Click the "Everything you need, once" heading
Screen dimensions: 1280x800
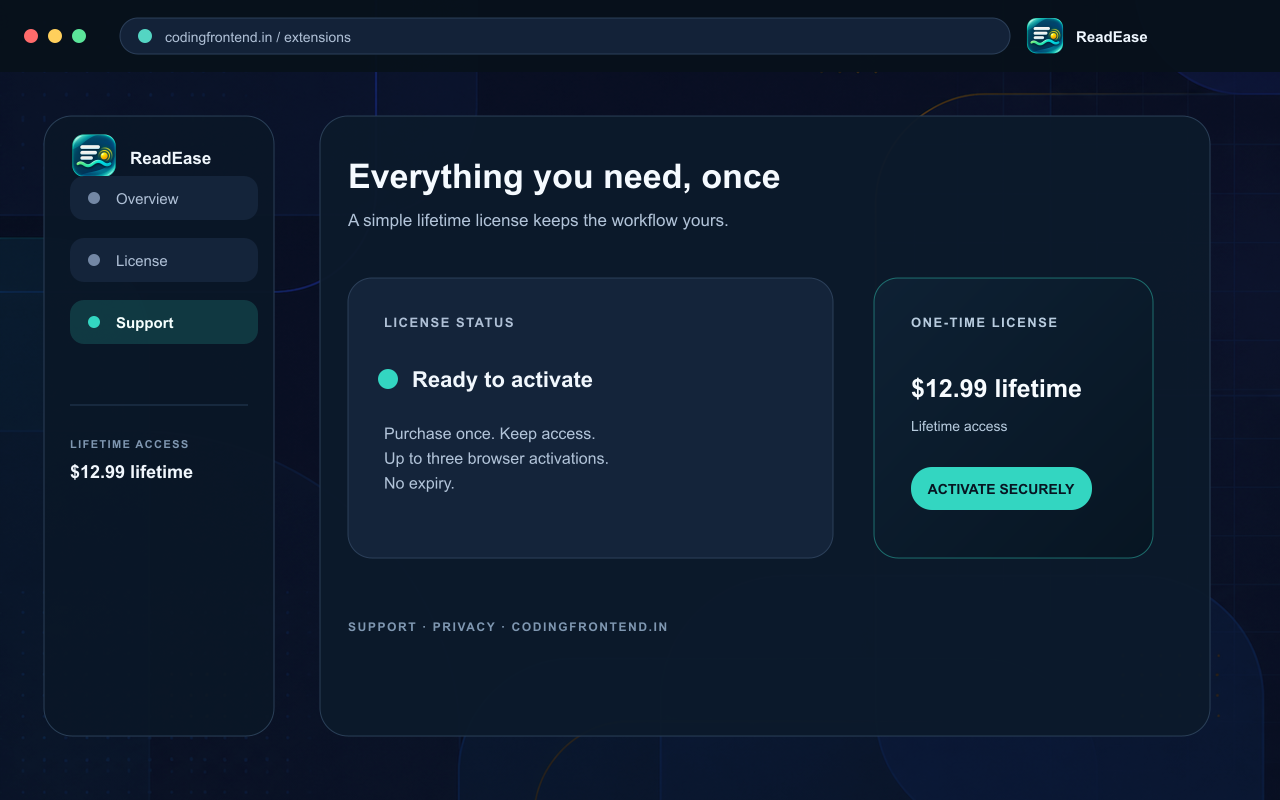pos(564,177)
